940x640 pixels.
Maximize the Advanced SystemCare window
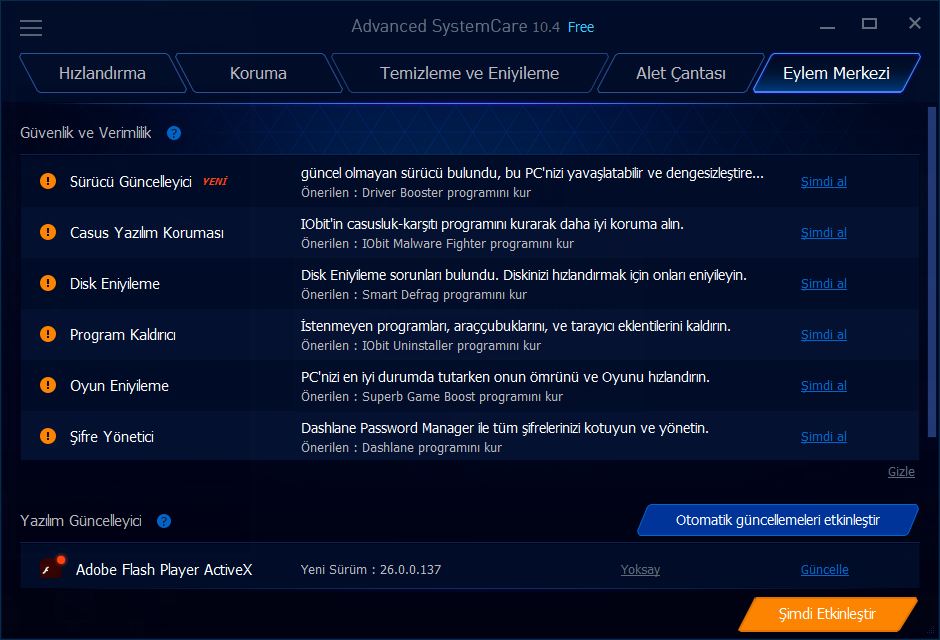(869, 24)
